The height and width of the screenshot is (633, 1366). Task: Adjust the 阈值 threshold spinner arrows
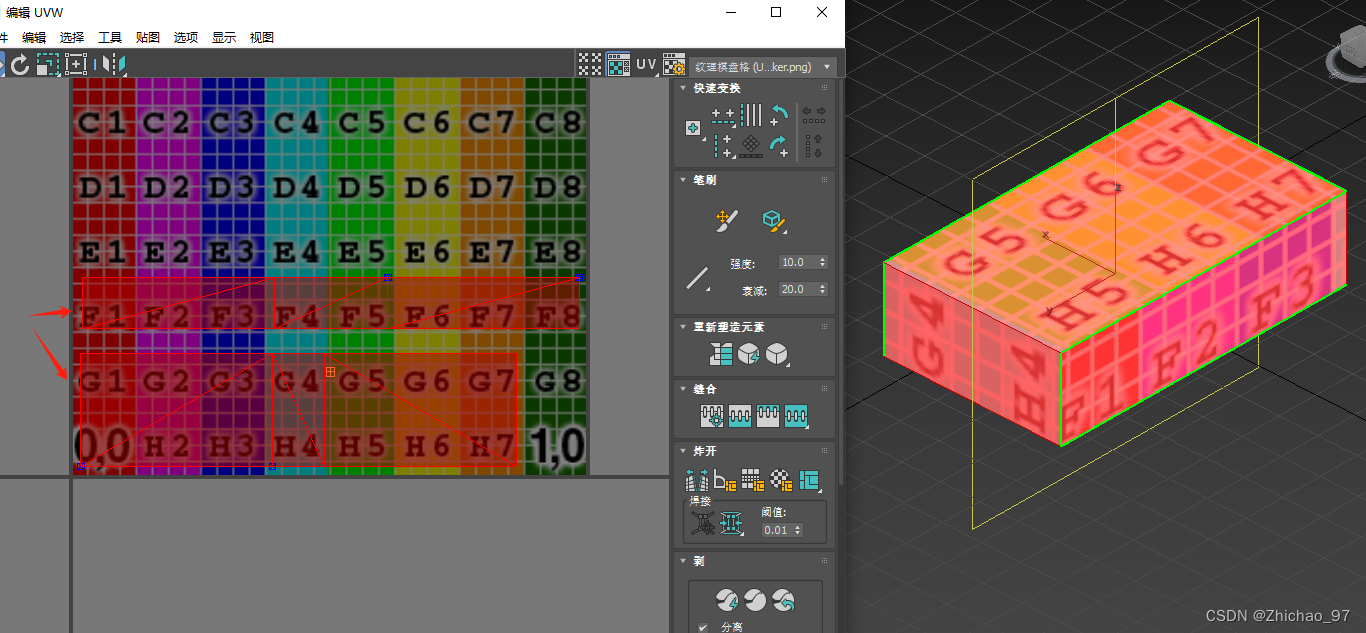[x=798, y=530]
